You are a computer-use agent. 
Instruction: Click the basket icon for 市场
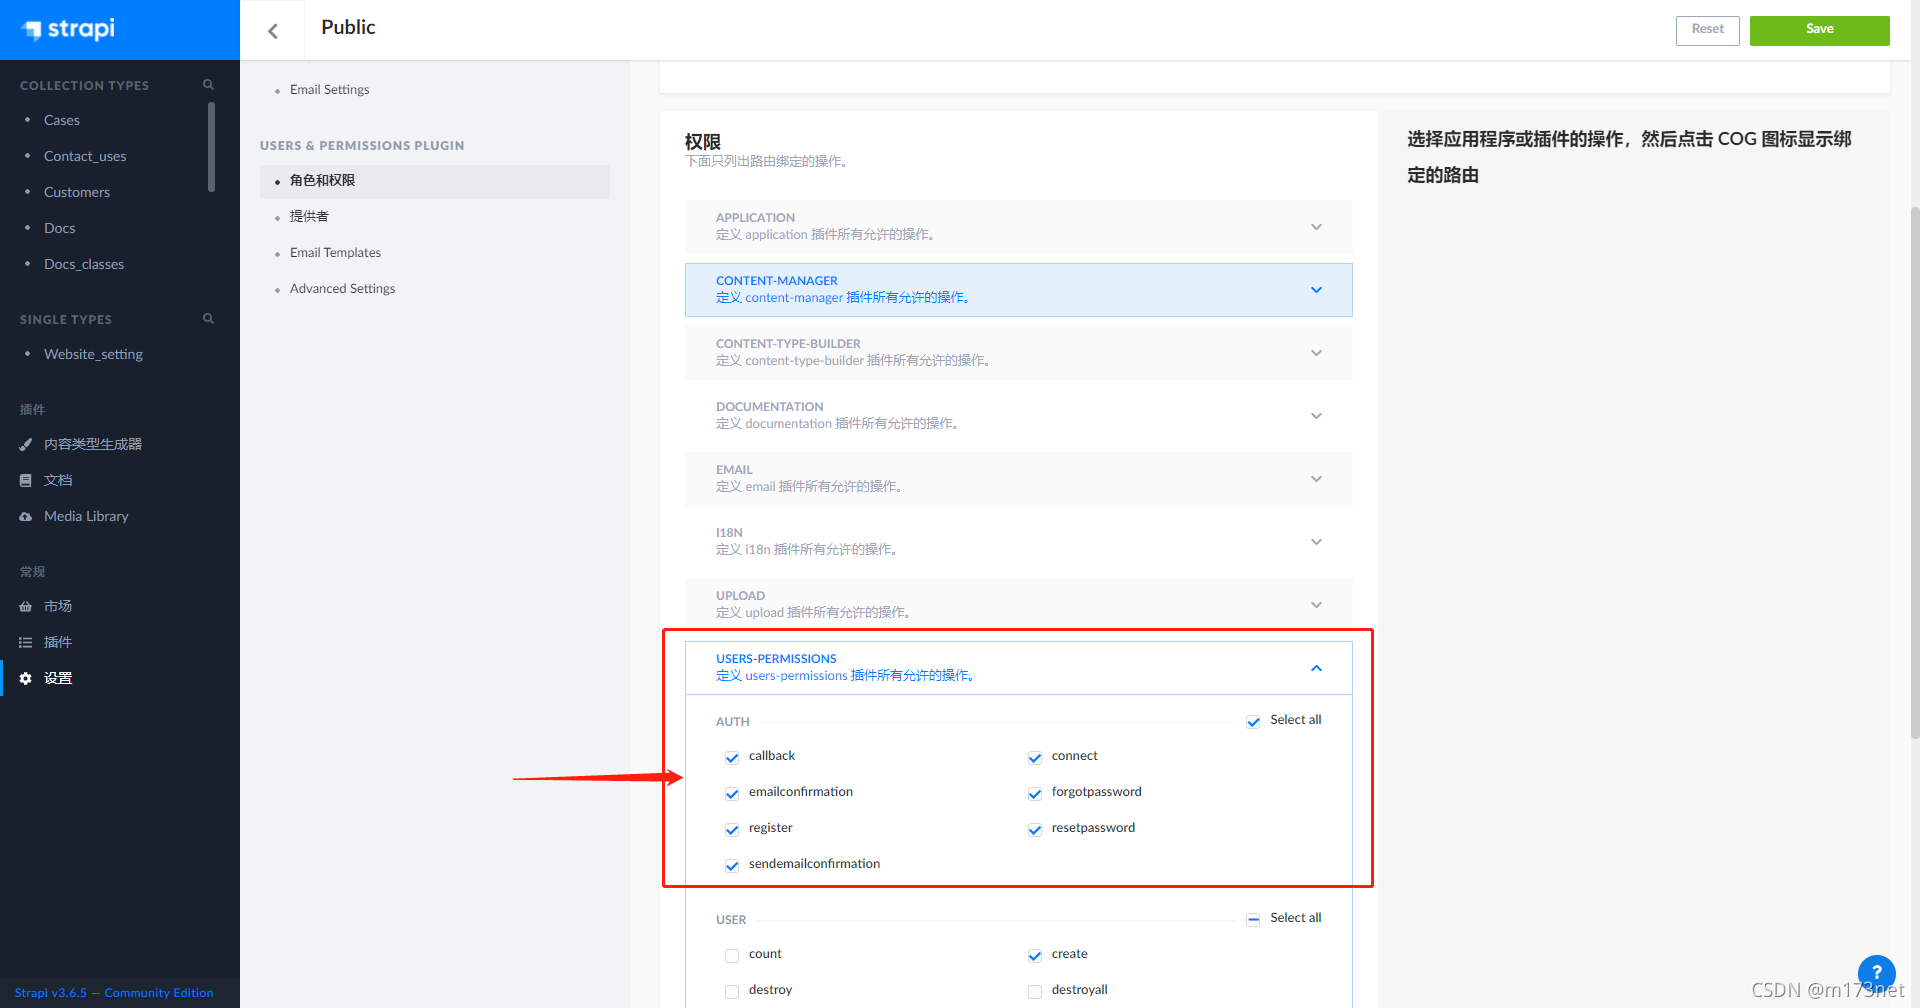pos(26,606)
